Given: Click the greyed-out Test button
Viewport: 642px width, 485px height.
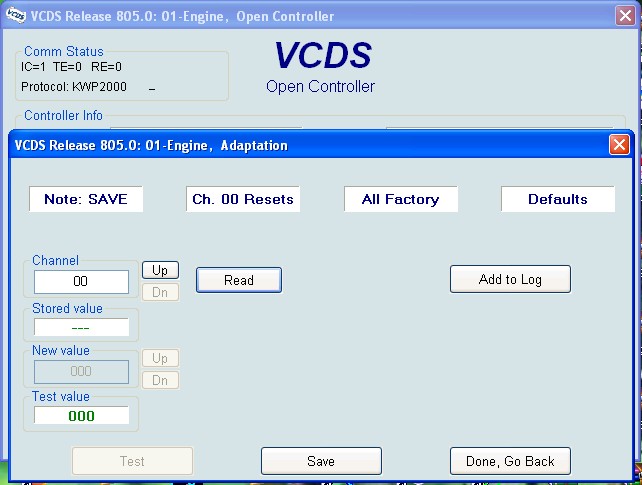Looking at the screenshot, I should (x=132, y=461).
